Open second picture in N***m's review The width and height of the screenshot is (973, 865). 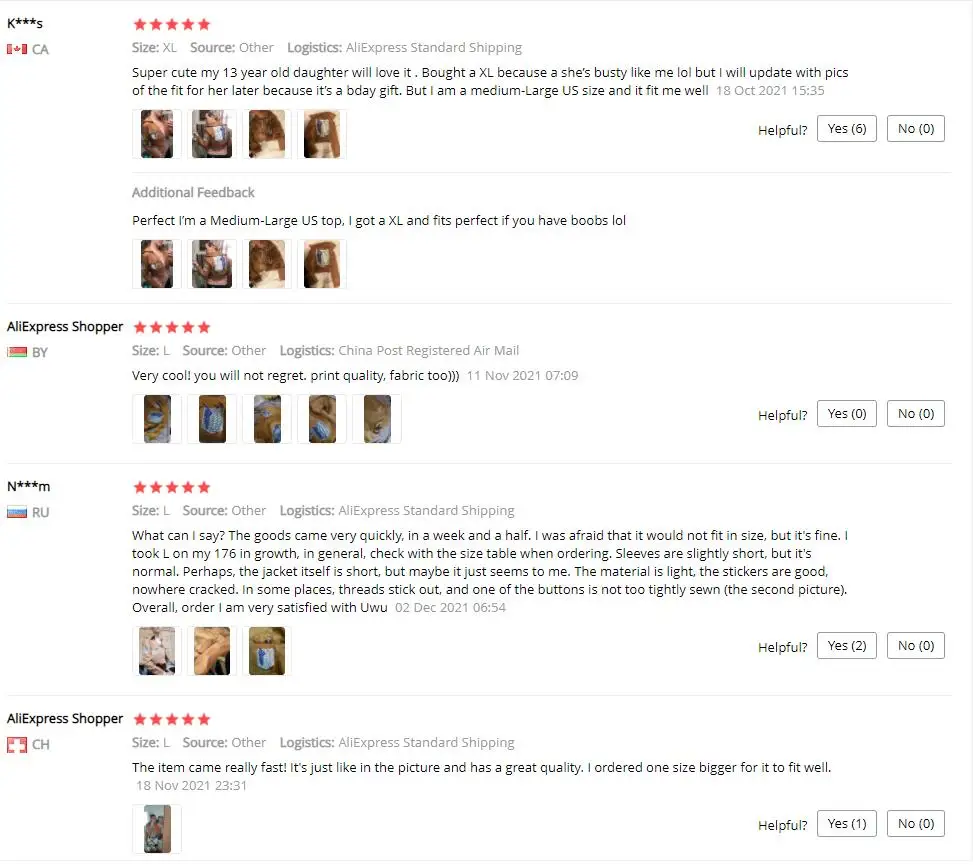click(x=212, y=652)
